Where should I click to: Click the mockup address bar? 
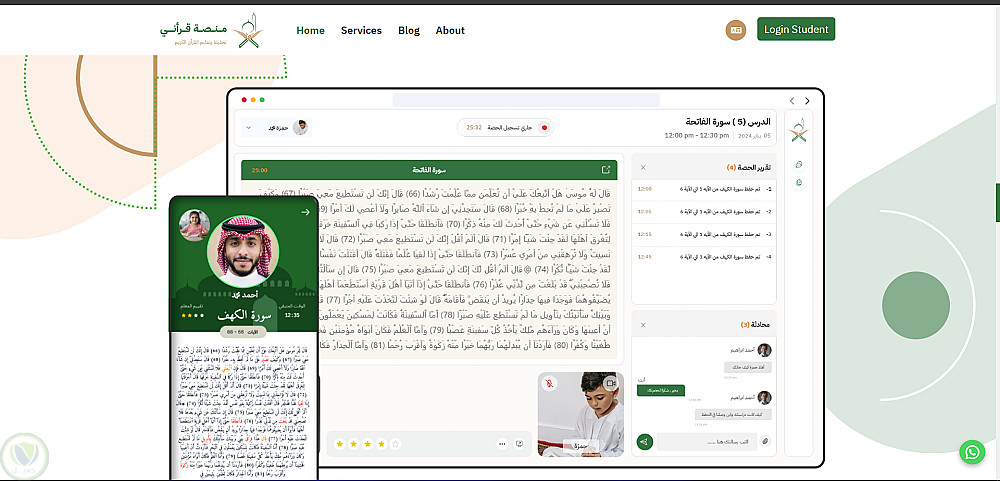[526, 100]
